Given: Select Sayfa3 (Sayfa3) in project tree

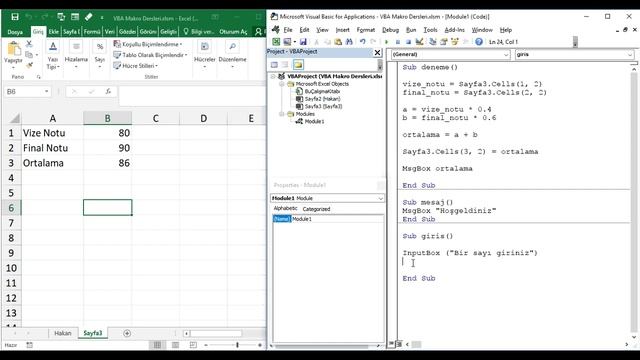Looking at the screenshot, I should click(323, 107).
